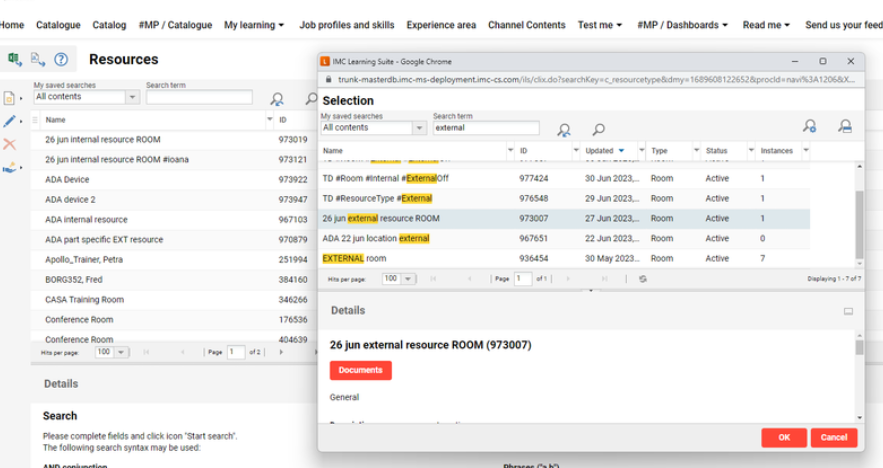Select BORG352, Fred row
Viewport: 883px width, 468px height.
[175, 279]
